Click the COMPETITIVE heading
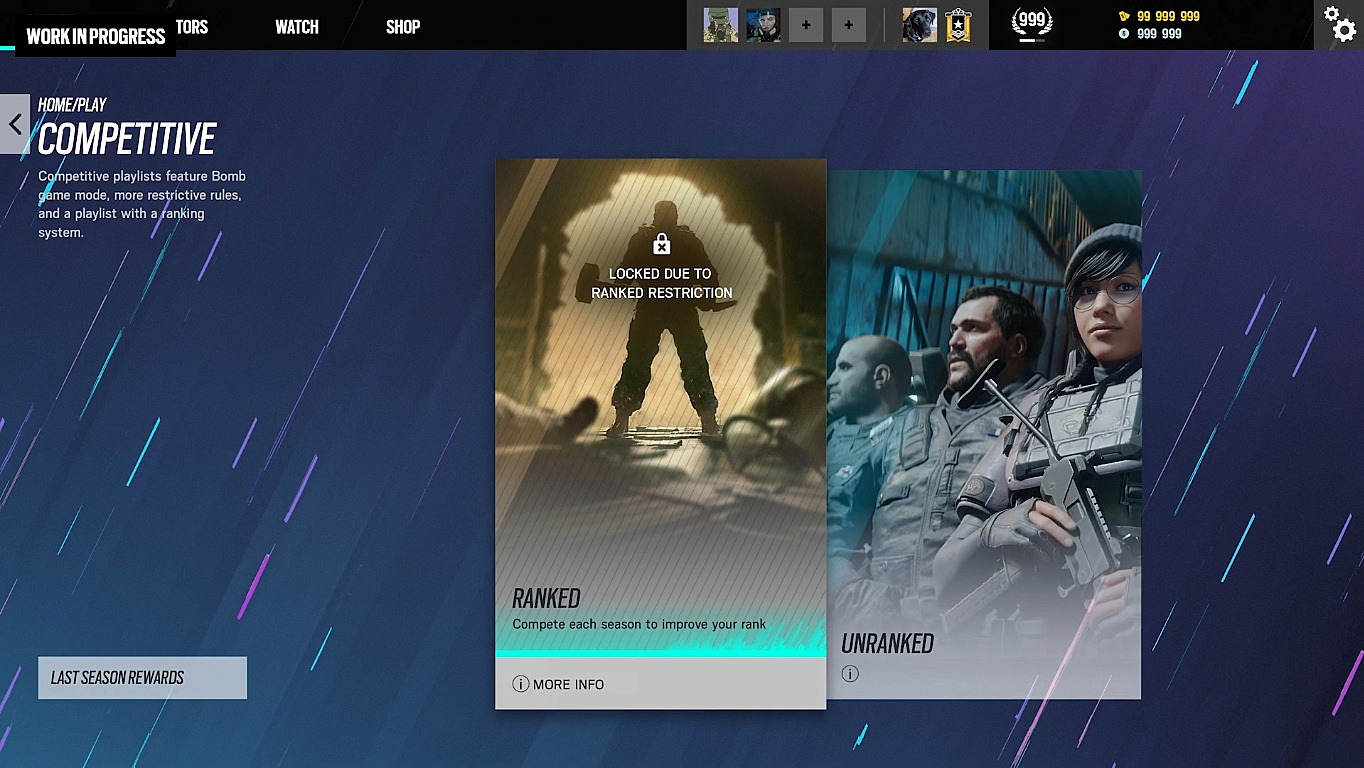 [x=127, y=139]
